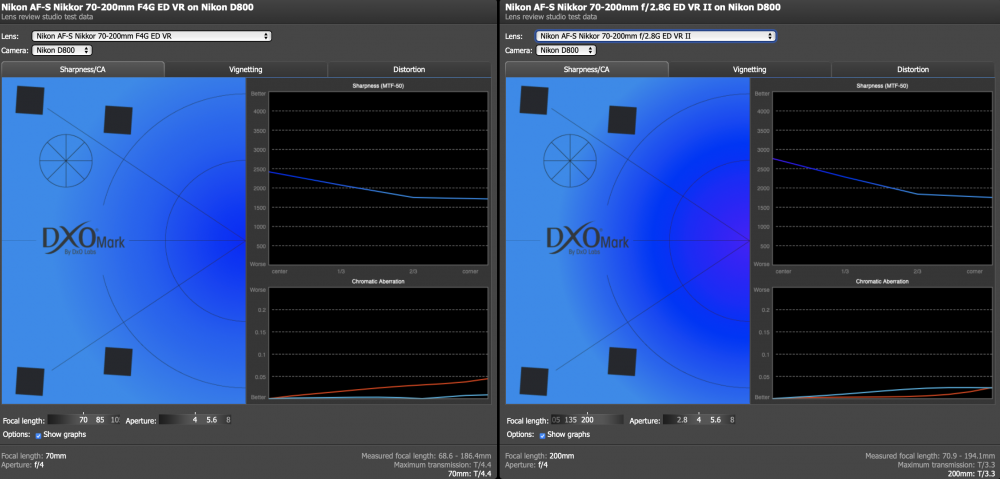Switch to Vignetting tab in the F4G panel
Viewport: 1000px width, 479px height.
pyautogui.click(x=246, y=70)
